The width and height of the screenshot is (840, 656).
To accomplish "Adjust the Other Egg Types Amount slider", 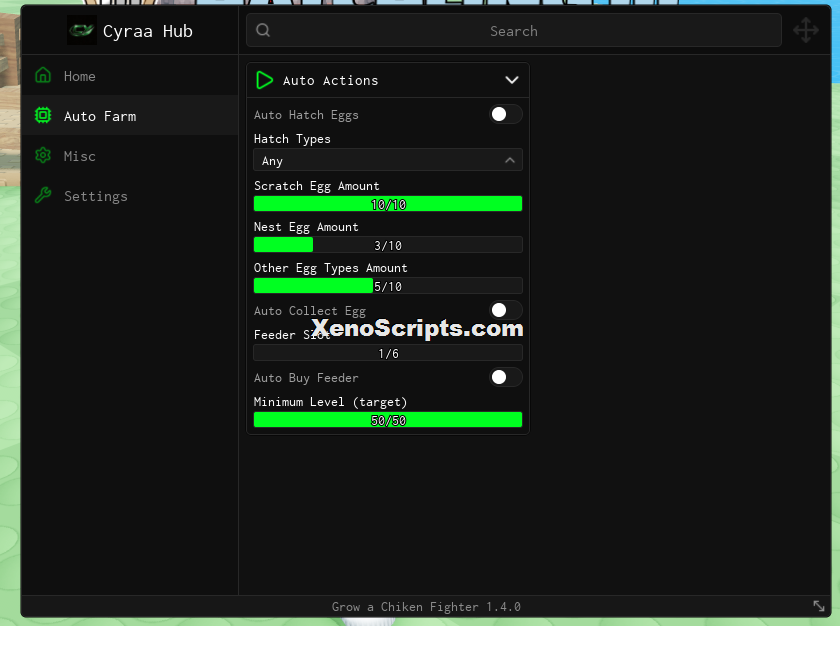I will click(388, 285).
